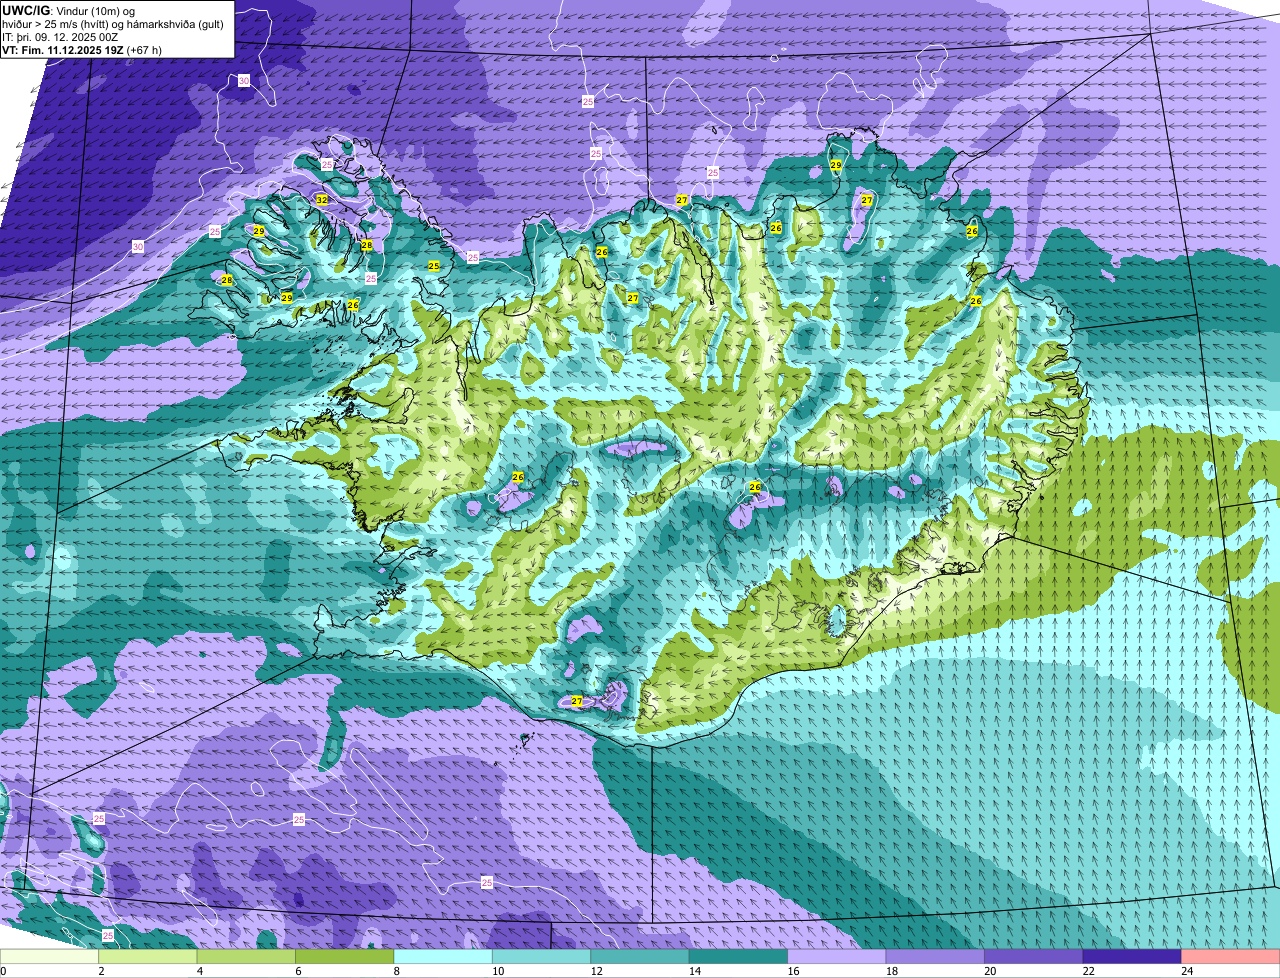Select the 6–8 m/s olive green legend swatch
This screenshot has height=978, width=1280.
coord(345,957)
